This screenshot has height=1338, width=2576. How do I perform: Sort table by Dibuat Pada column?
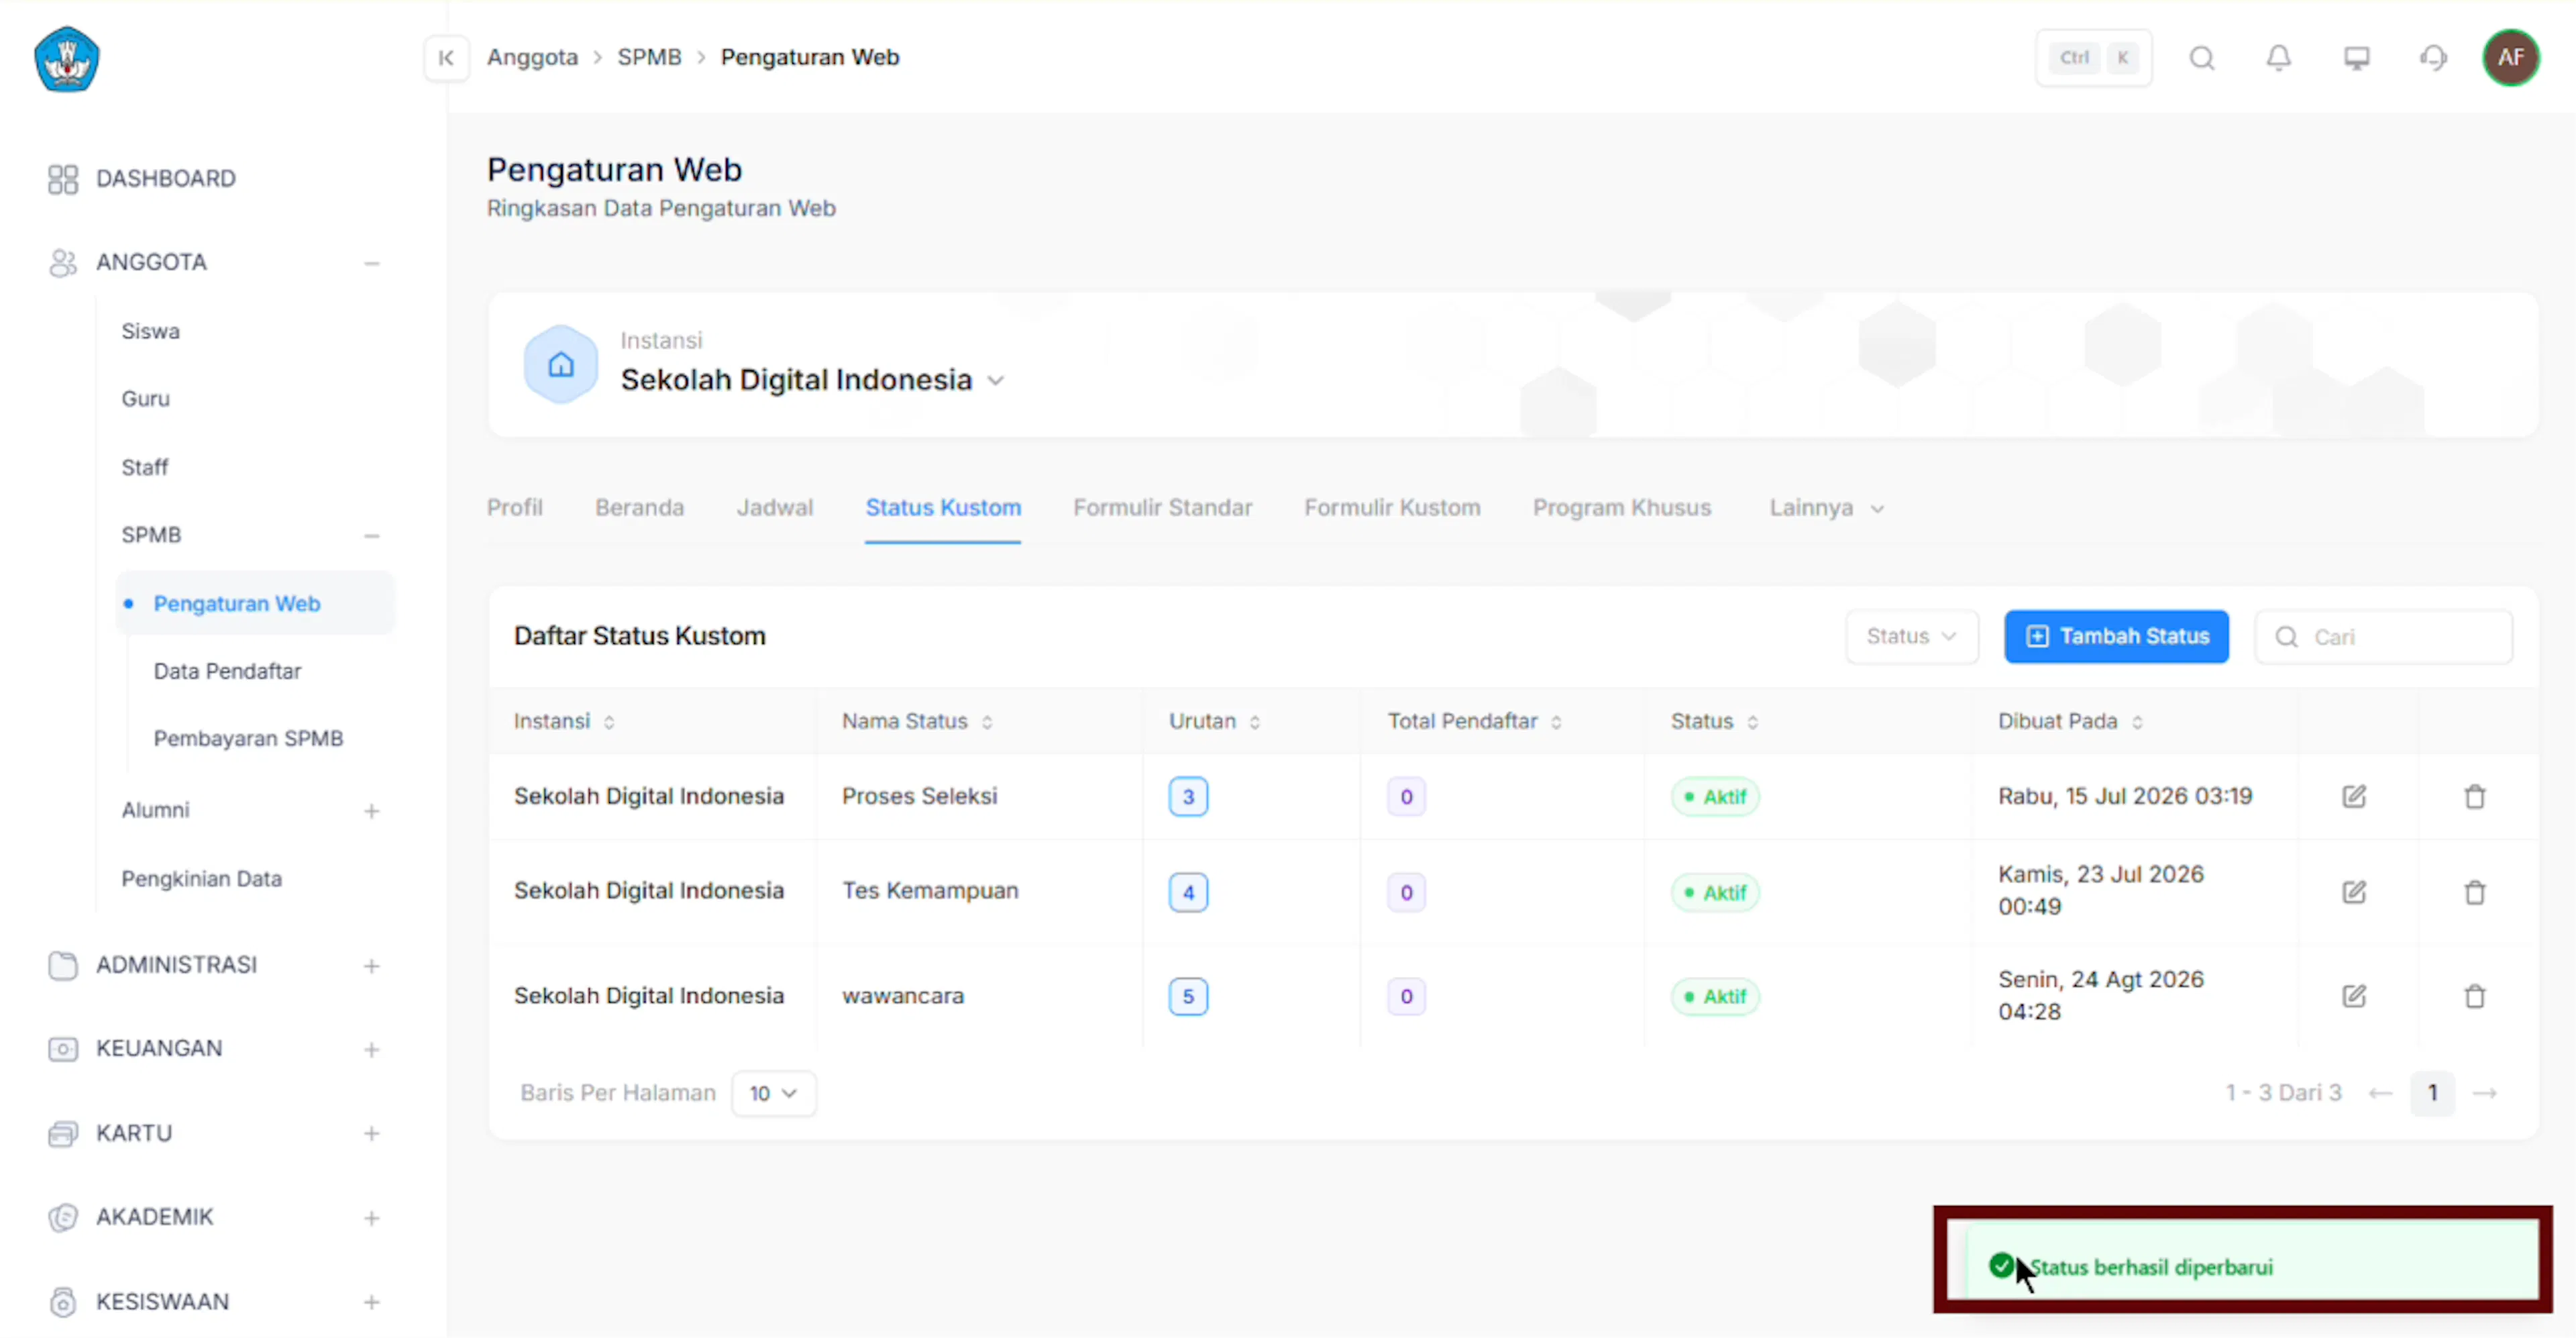[2069, 721]
